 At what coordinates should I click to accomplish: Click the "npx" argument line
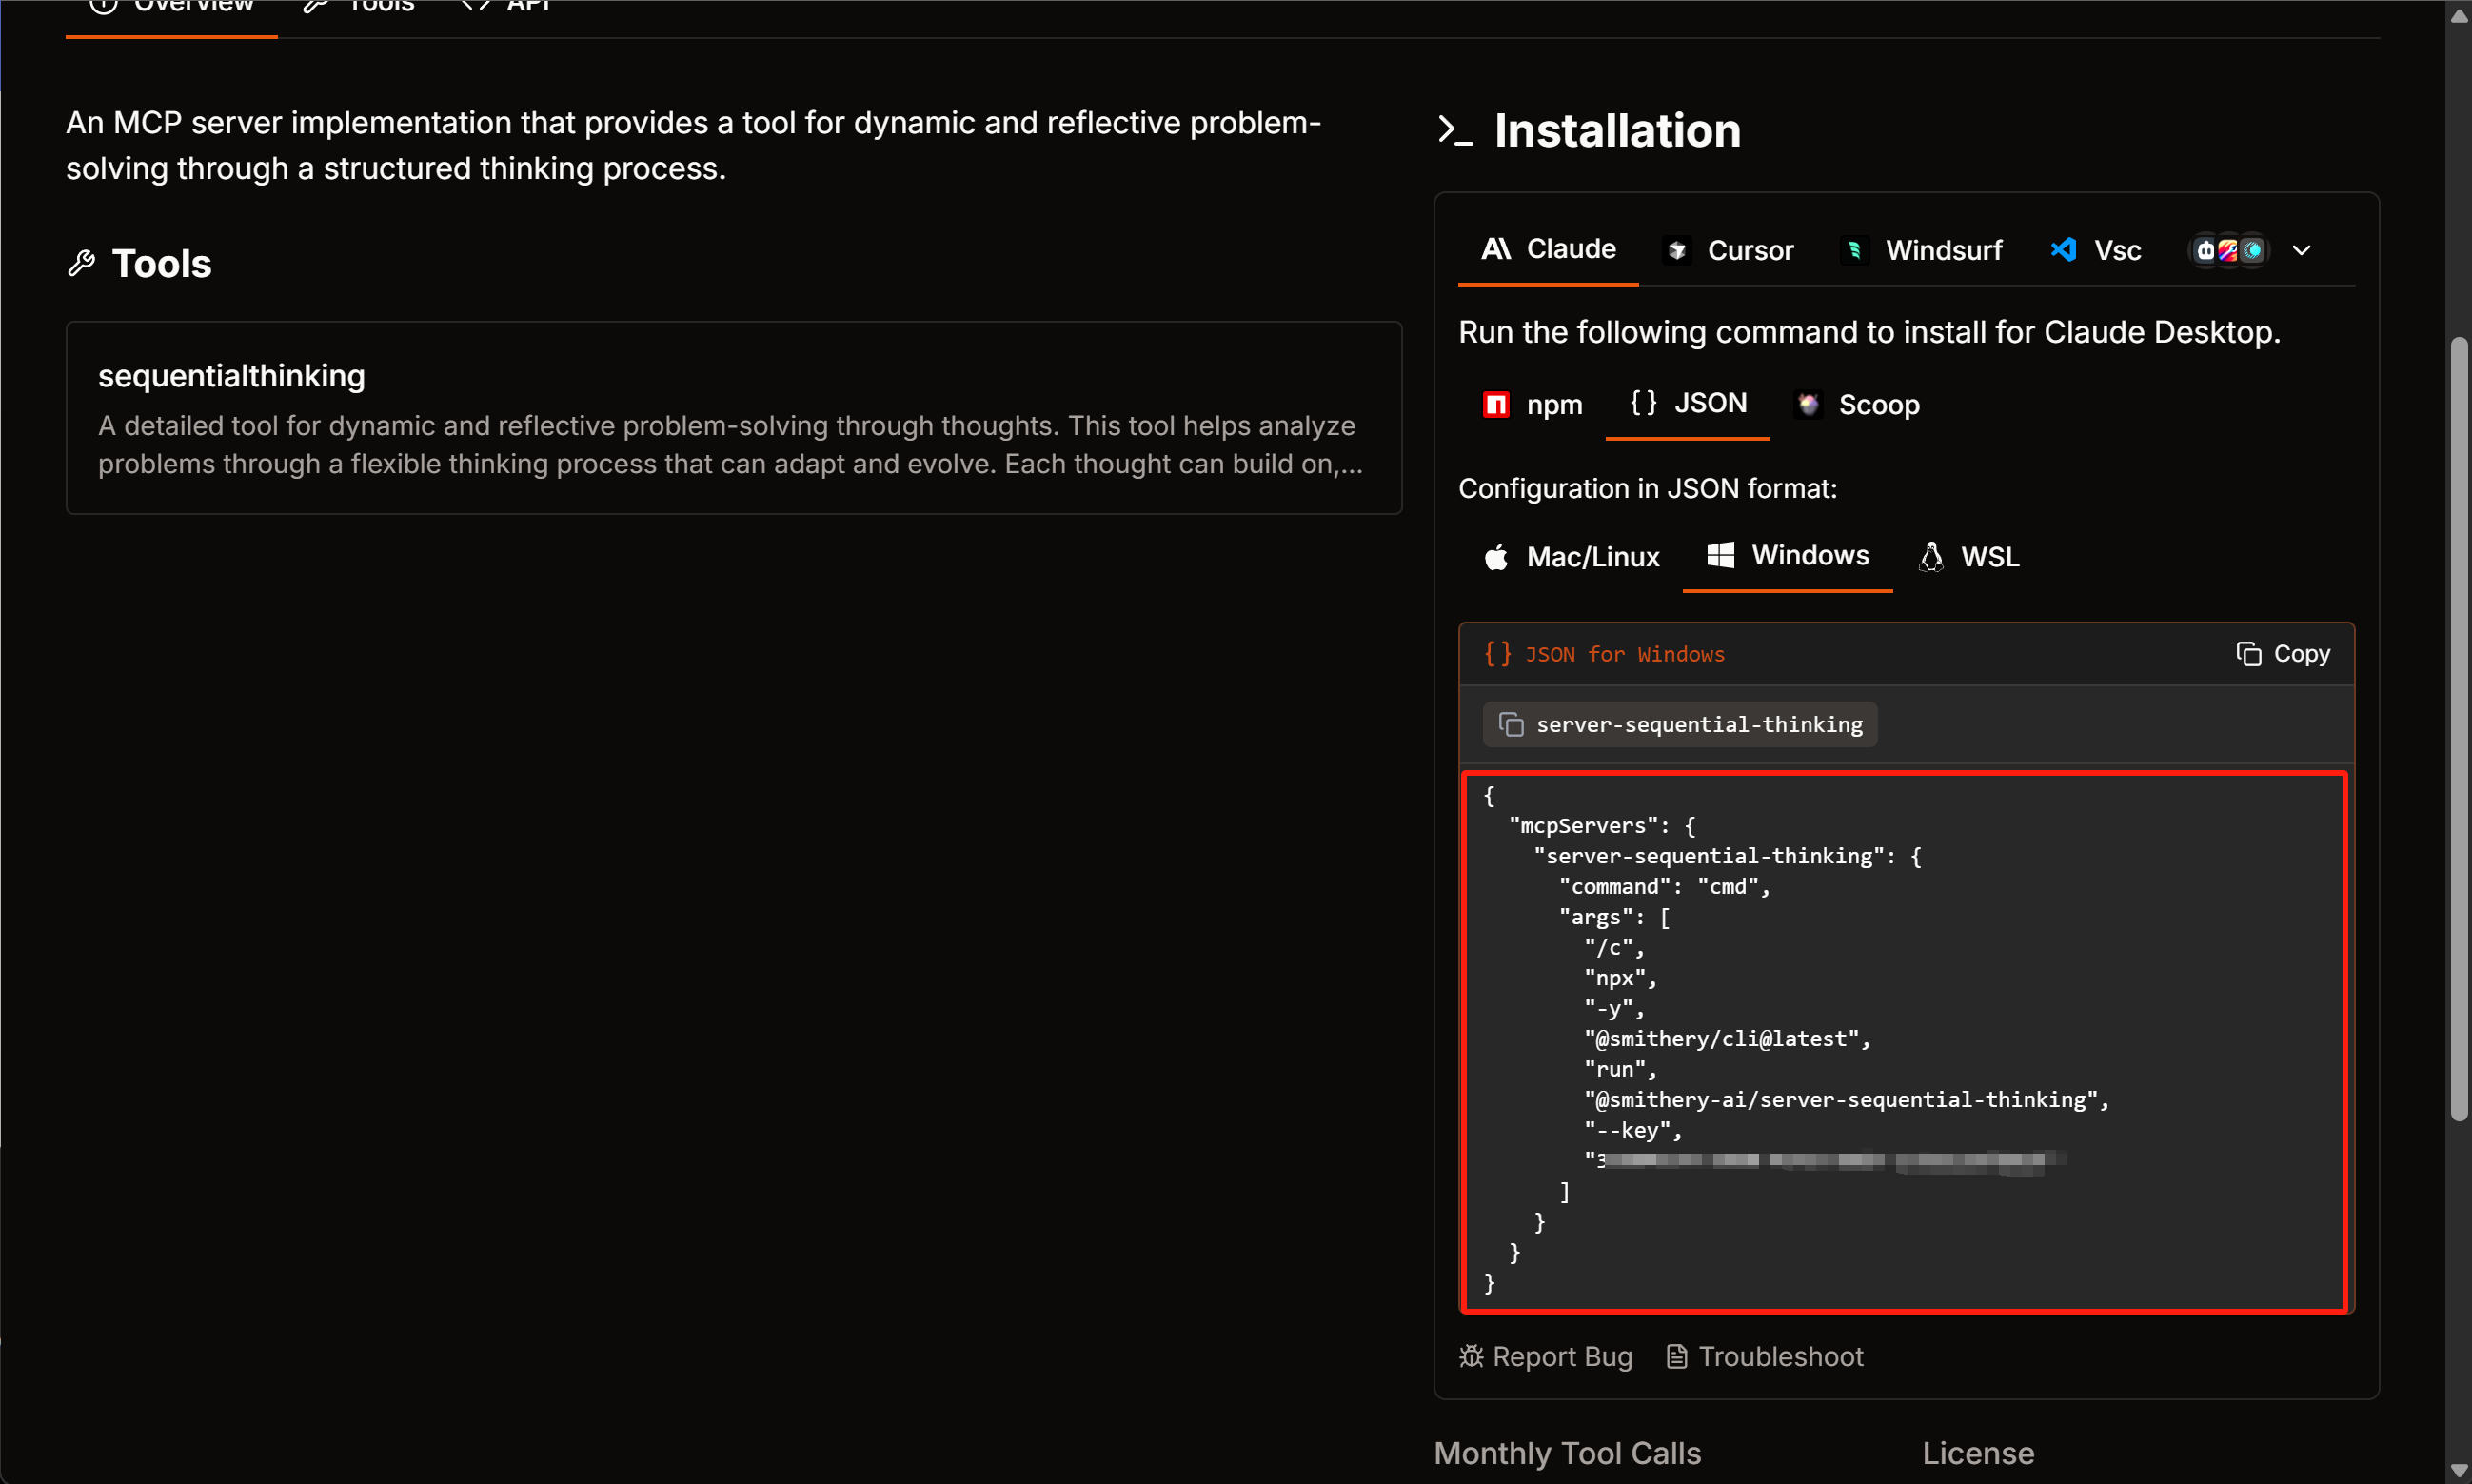pos(1620,978)
